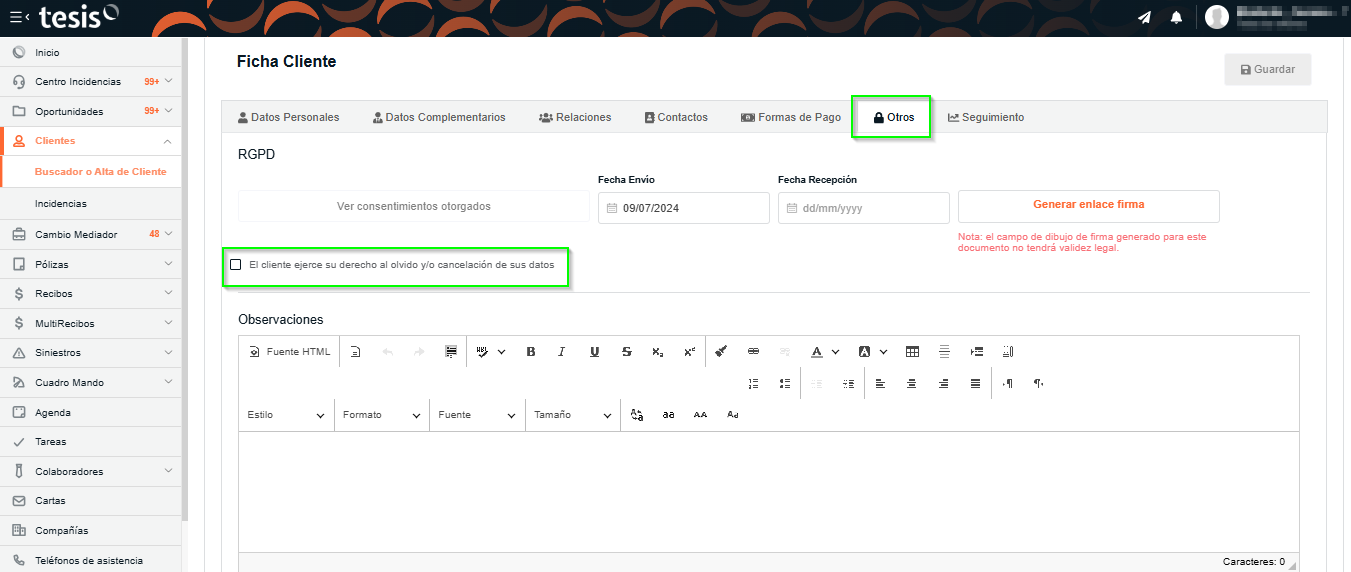Justify text alignment
Viewport: 1351px width, 572px height.
click(975, 384)
